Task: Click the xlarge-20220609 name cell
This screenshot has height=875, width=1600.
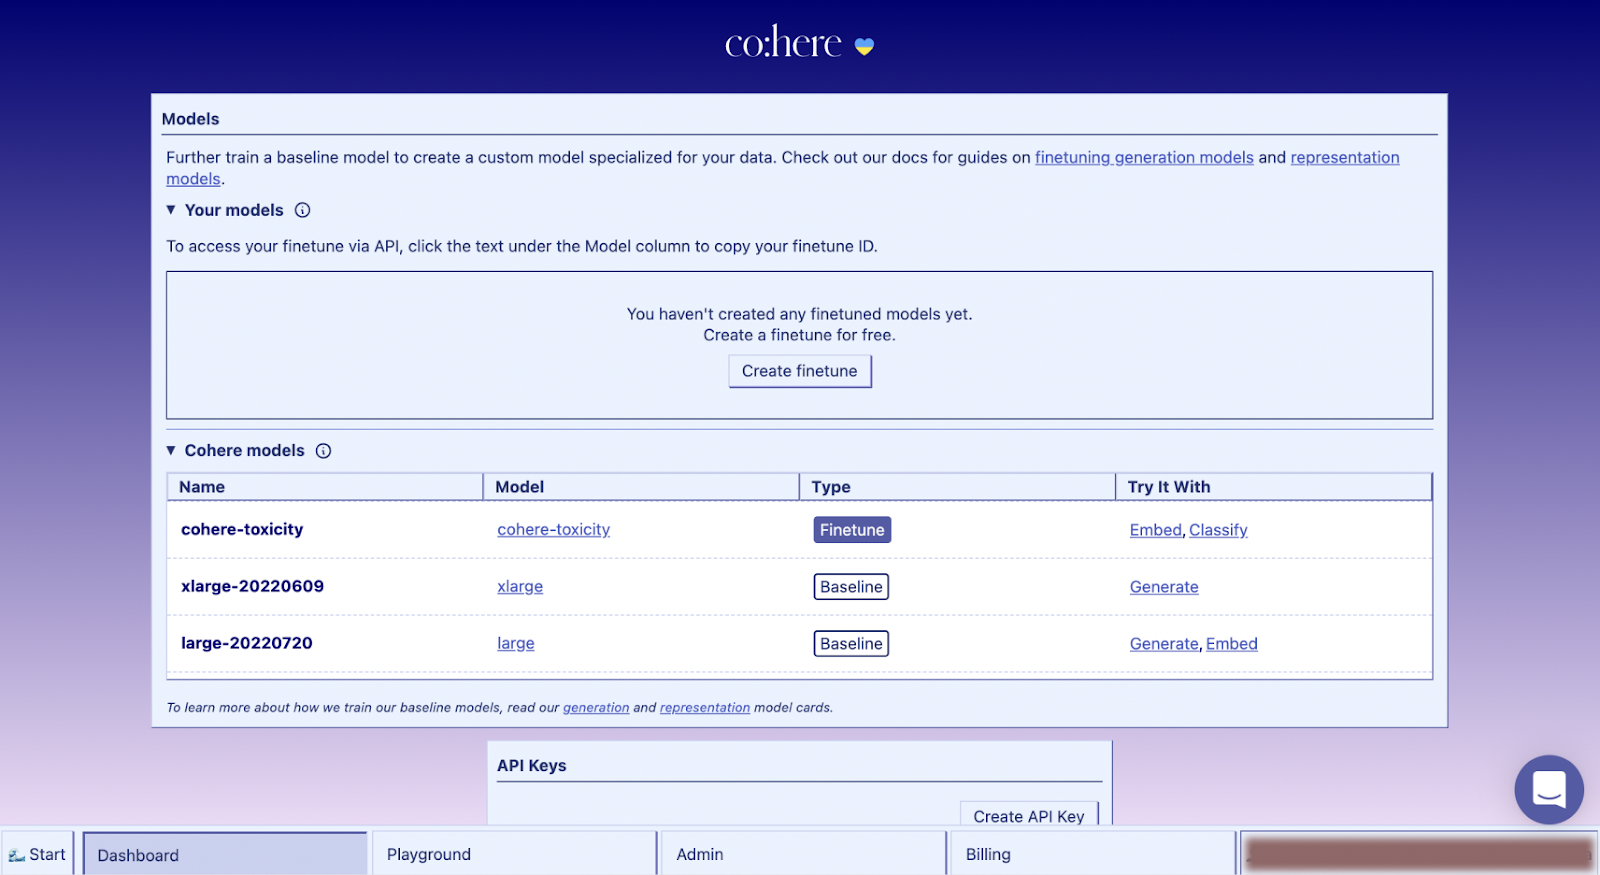Action: (252, 587)
